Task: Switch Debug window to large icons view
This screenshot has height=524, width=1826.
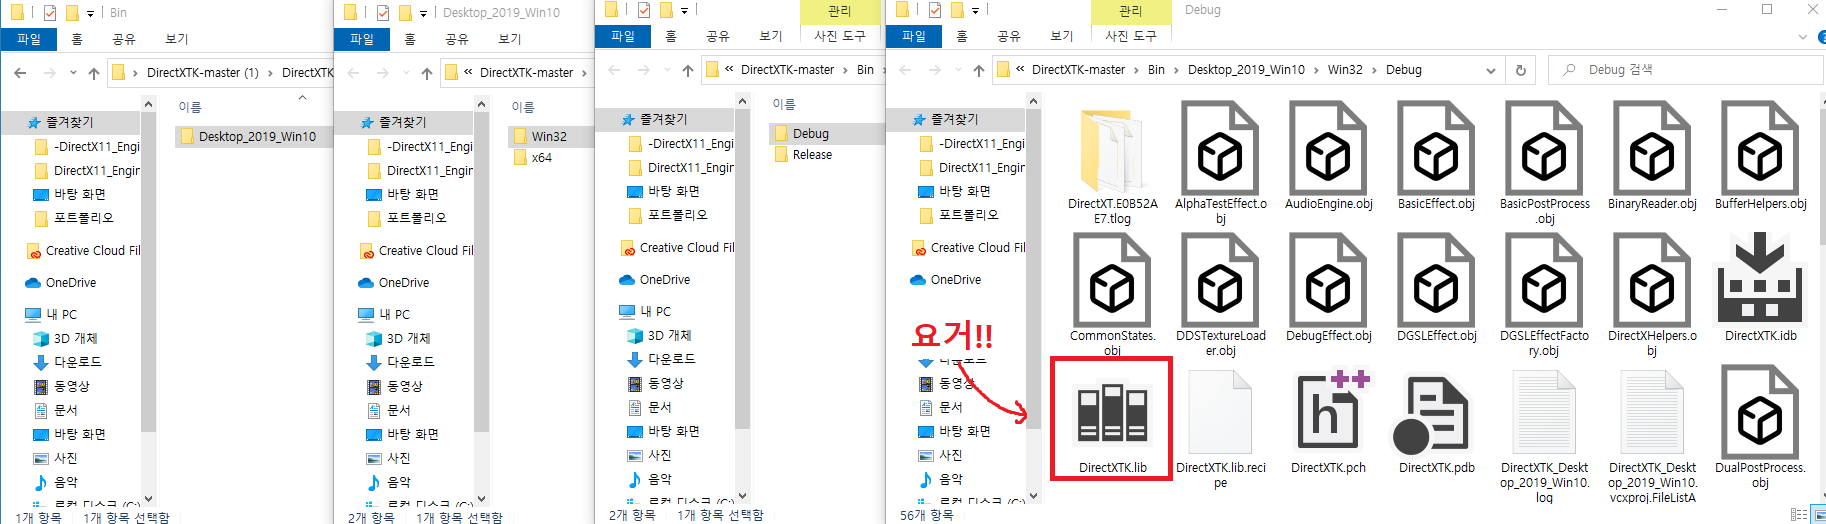Action: [x=1818, y=514]
